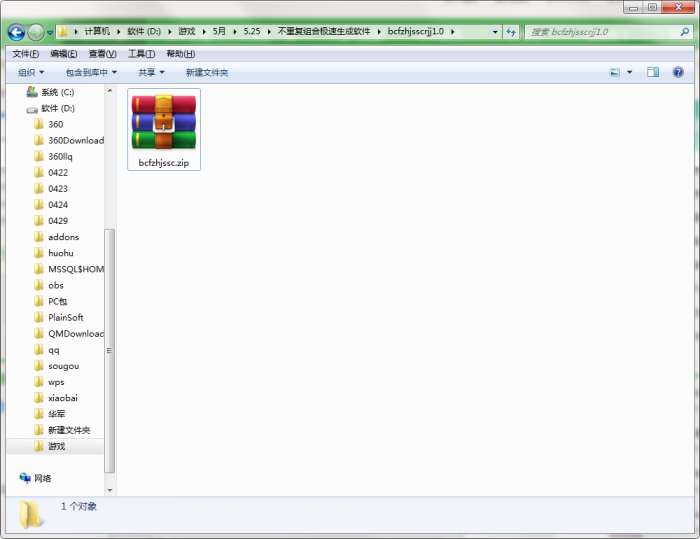Click the navigation pane scrollbar thumb

click(109, 351)
